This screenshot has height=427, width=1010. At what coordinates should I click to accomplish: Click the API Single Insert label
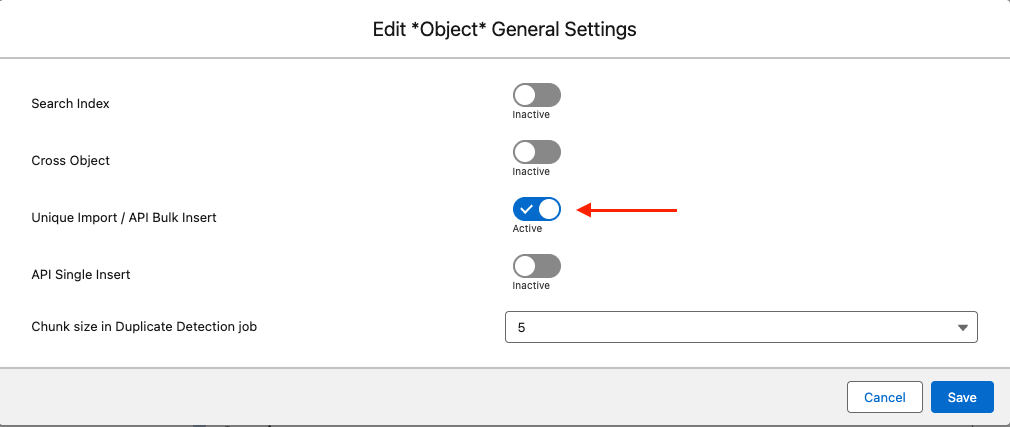click(81, 274)
